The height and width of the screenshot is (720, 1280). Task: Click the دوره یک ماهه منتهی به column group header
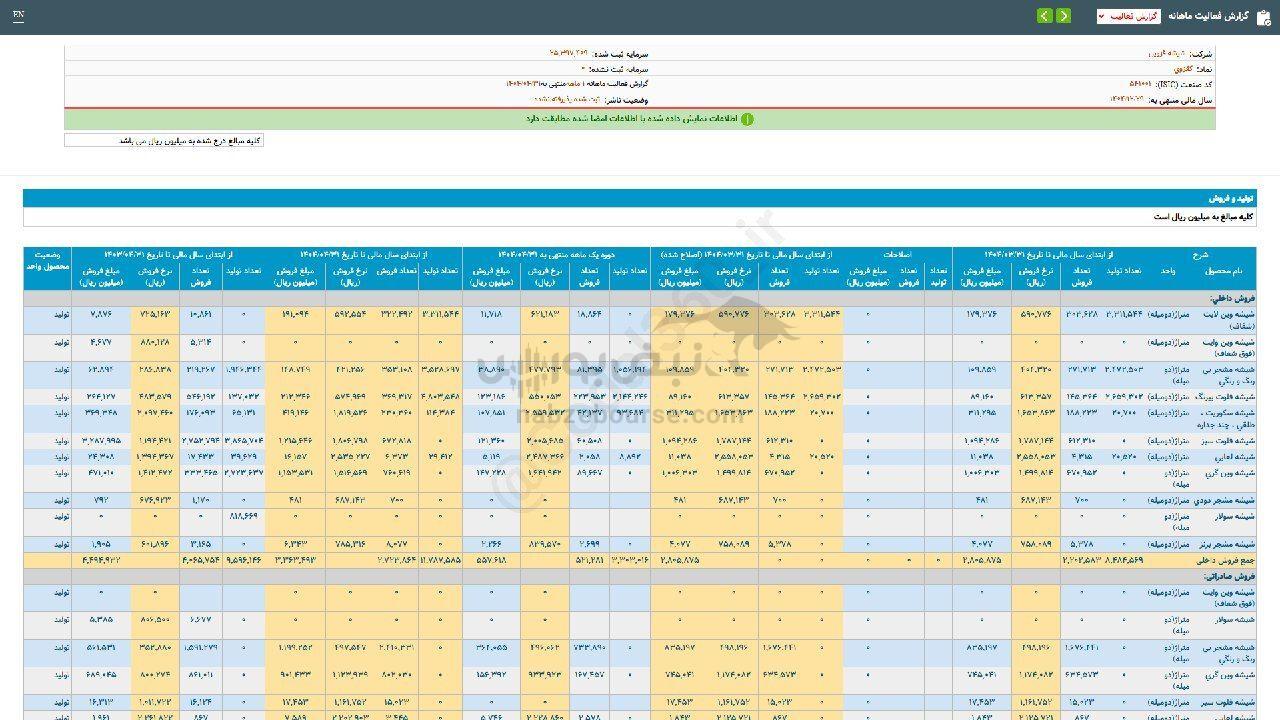coord(556,254)
